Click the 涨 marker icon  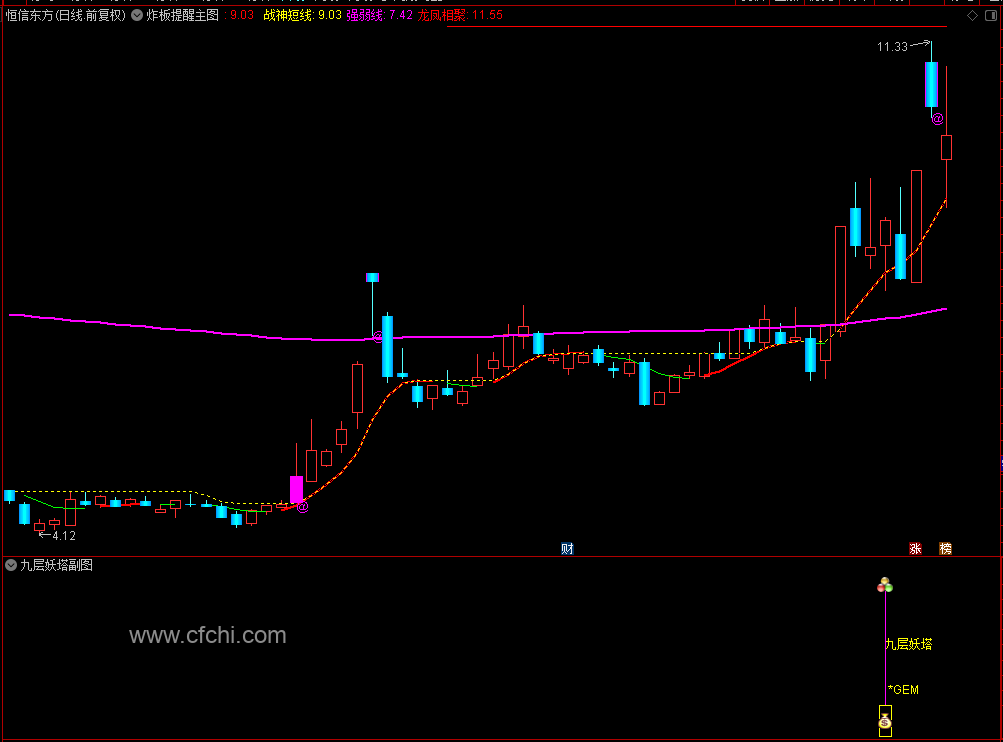click(x=915, y=548)
